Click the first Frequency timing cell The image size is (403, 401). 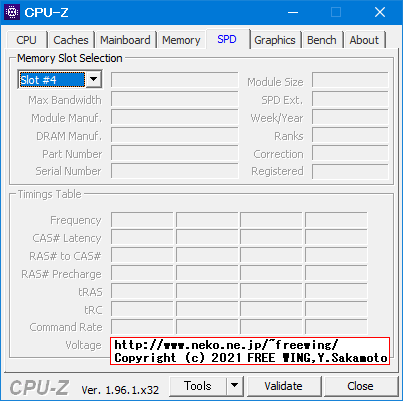click(x=142, y=220)
